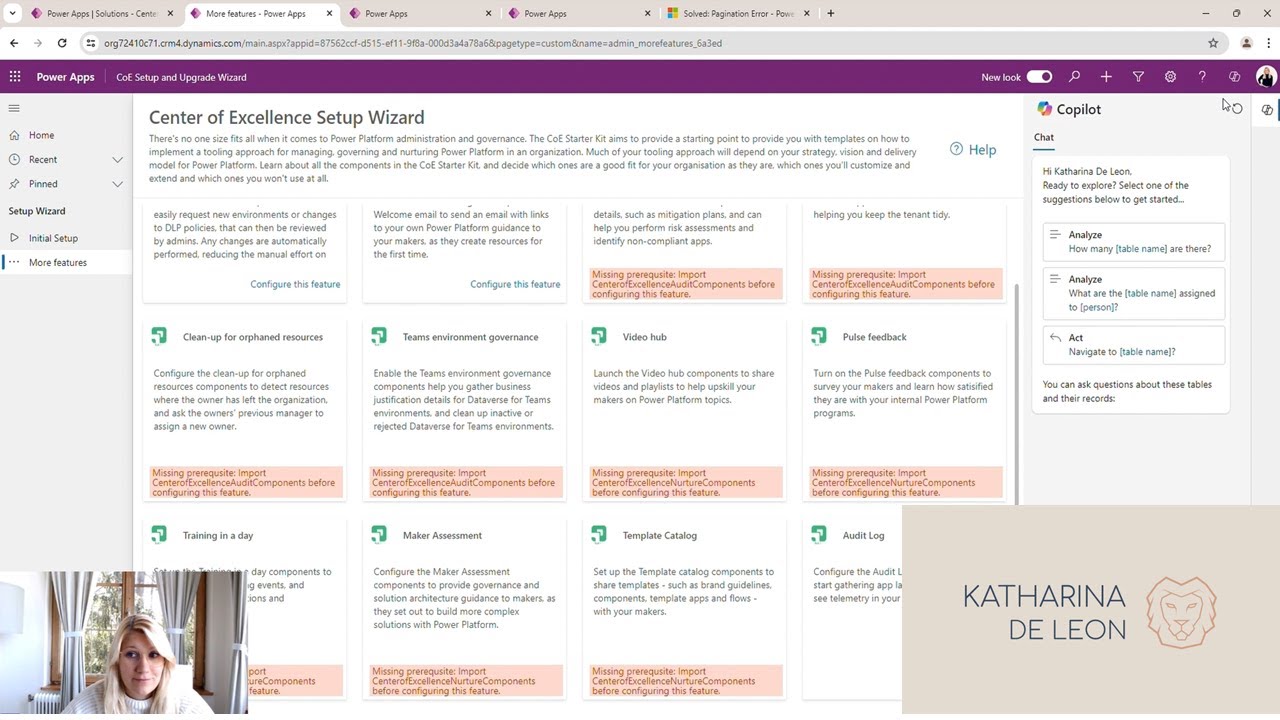Click the plus icon to create a record
Image resolution: width=1280 pixels, height=720 pixels.
(x=1106, y=77)
